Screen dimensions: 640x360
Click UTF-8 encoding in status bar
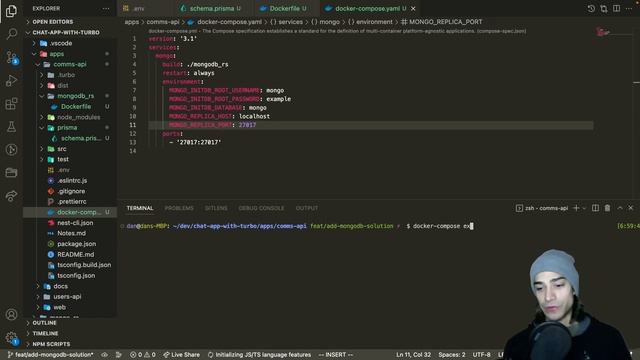click(481, 355)
